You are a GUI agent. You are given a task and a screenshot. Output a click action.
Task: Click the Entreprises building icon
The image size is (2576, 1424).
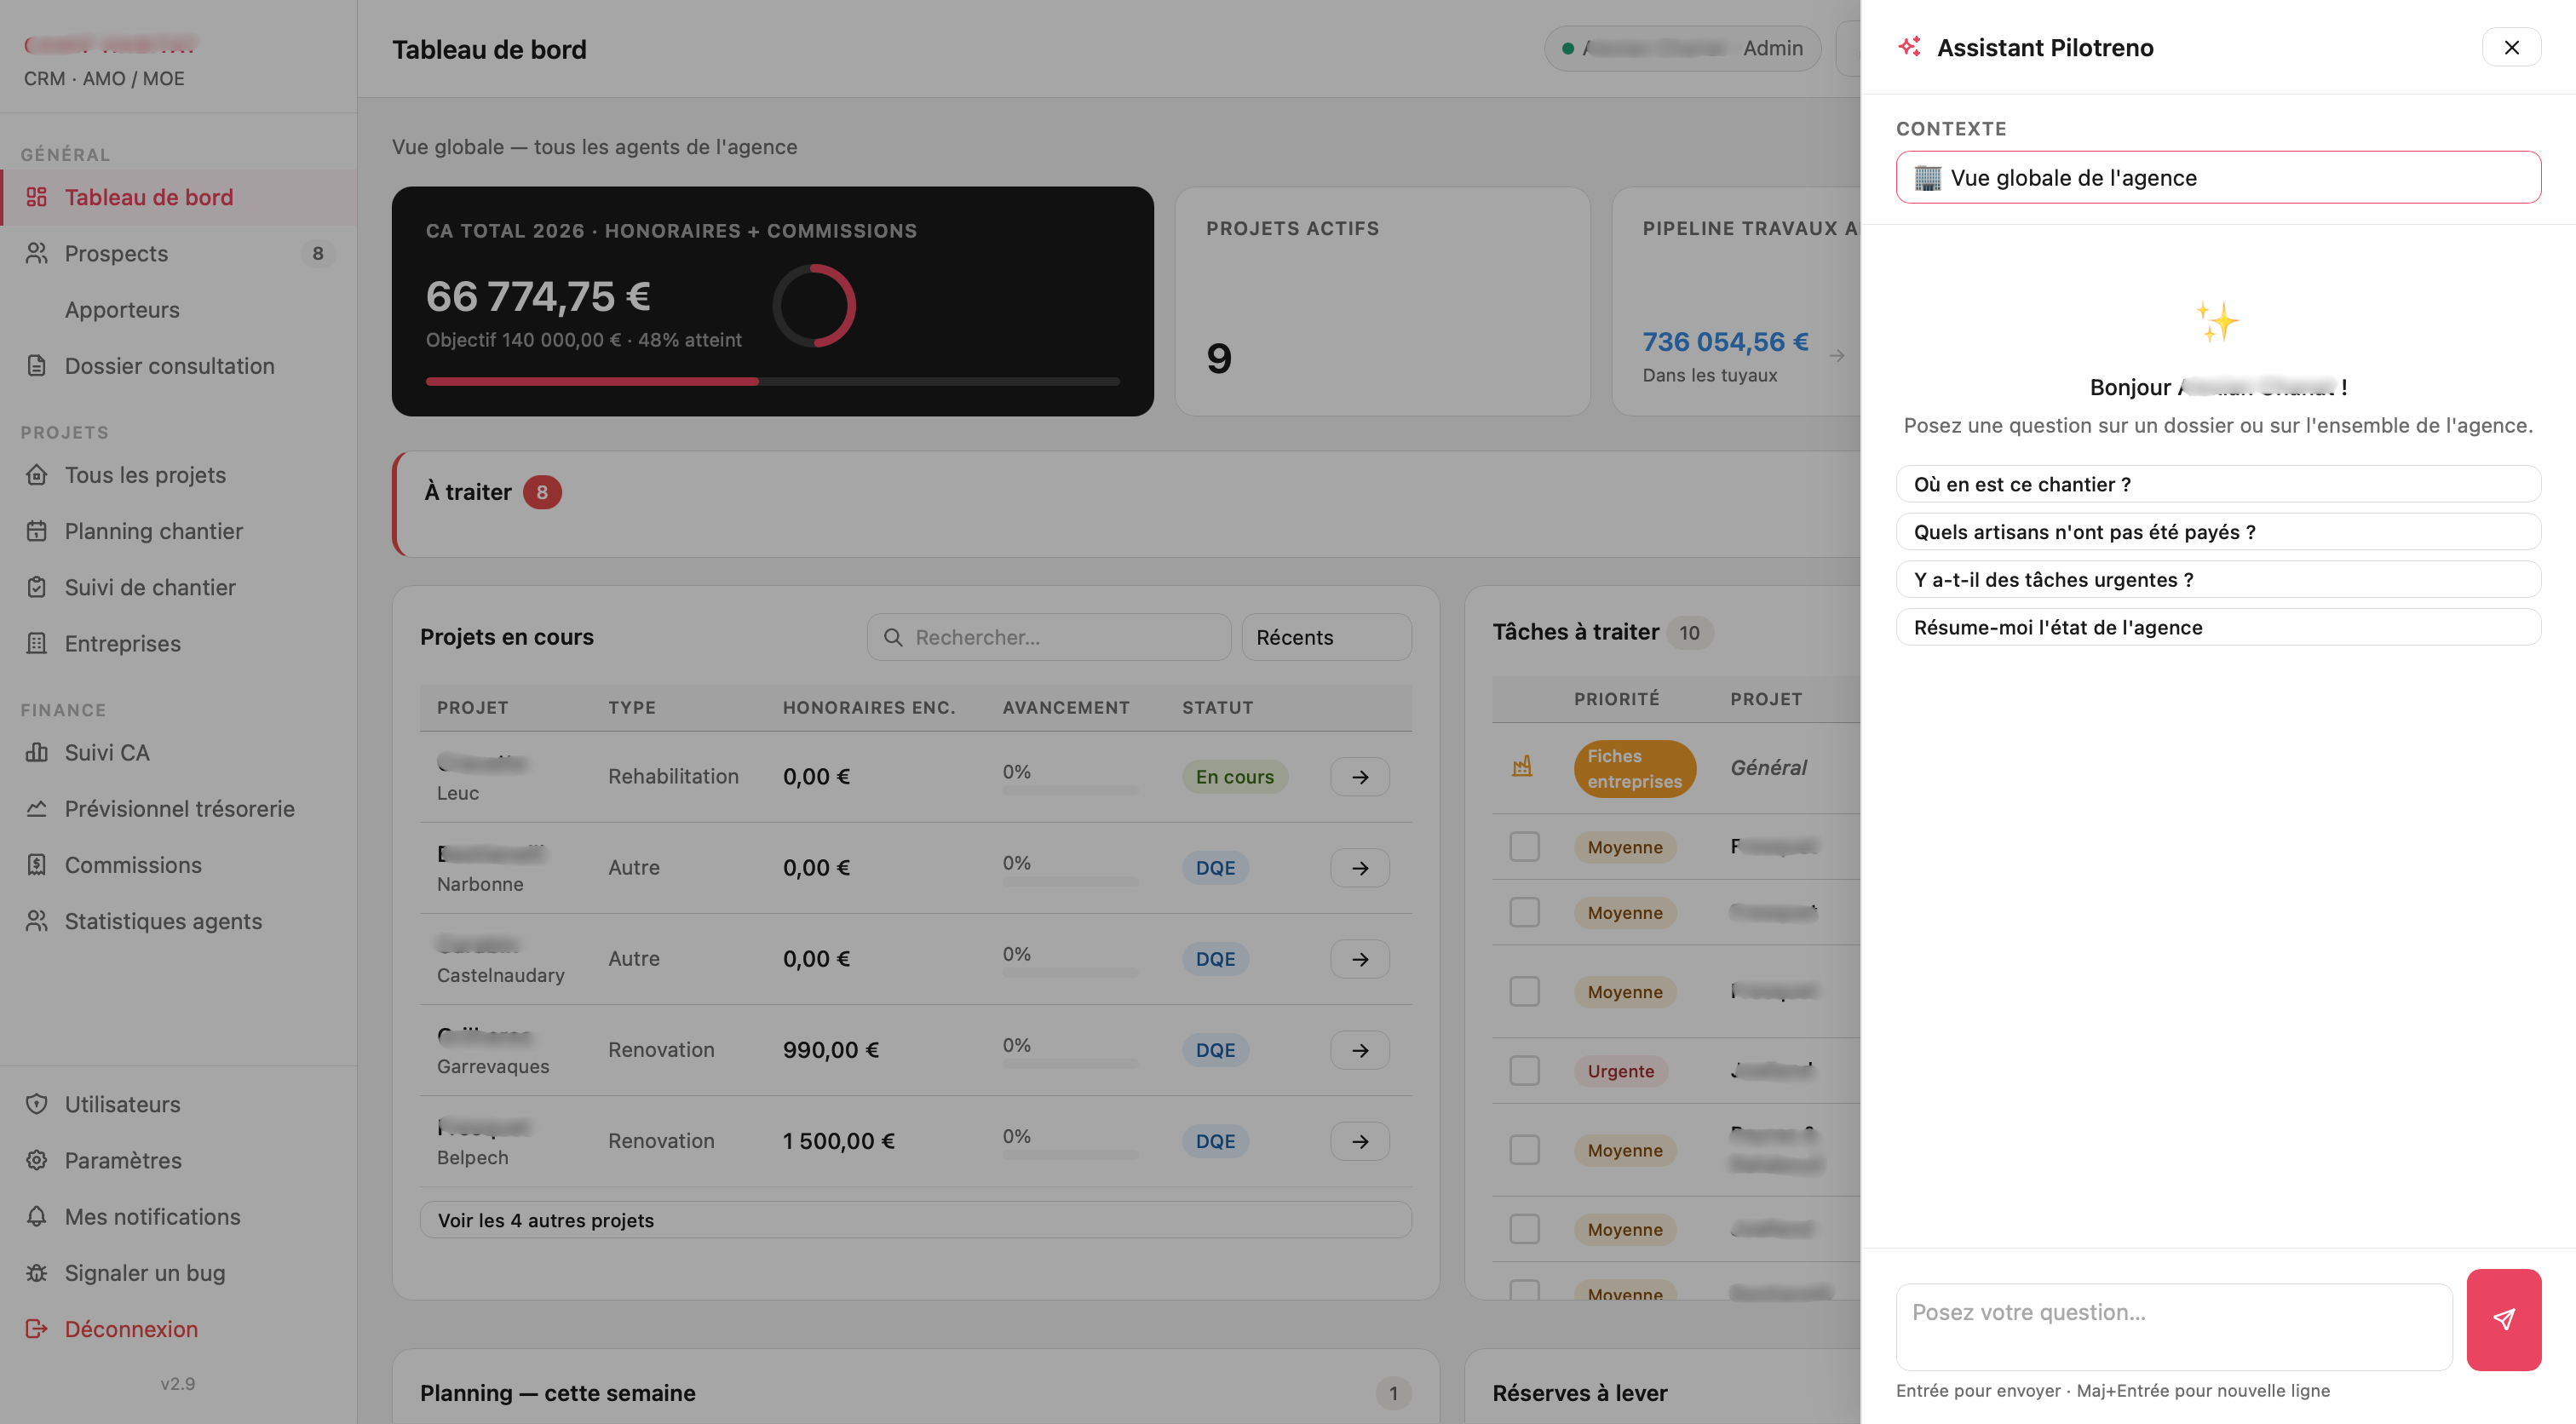coord(37,643)
